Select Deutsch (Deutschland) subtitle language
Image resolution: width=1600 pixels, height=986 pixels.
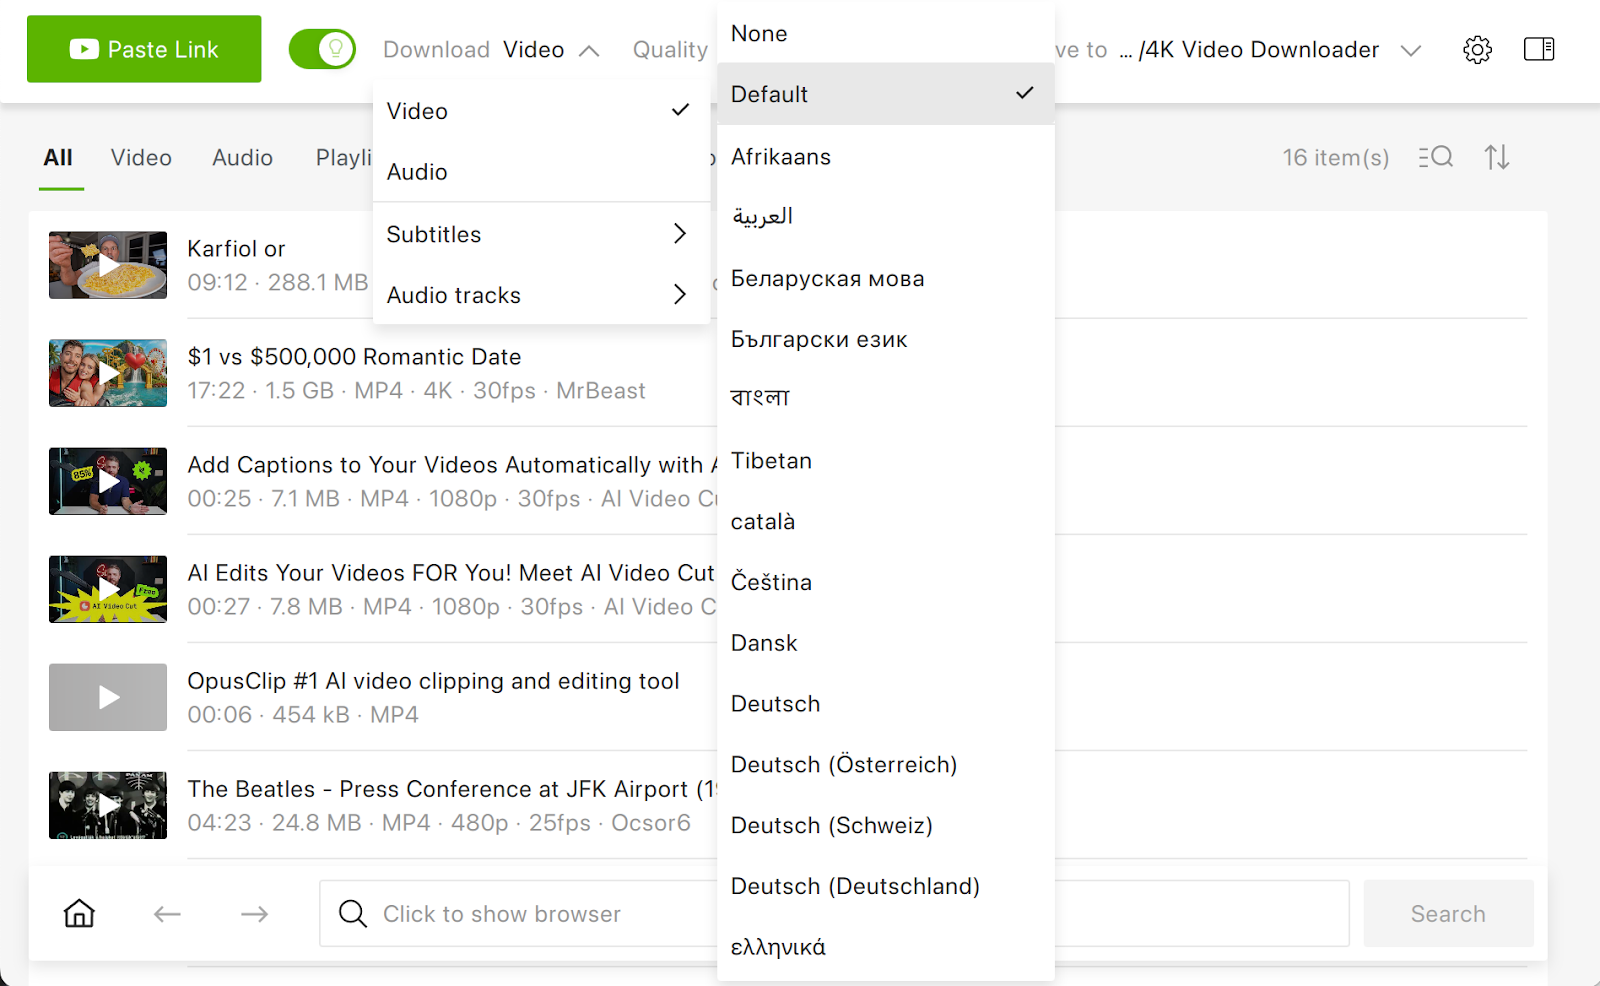(x=886, y=887)
